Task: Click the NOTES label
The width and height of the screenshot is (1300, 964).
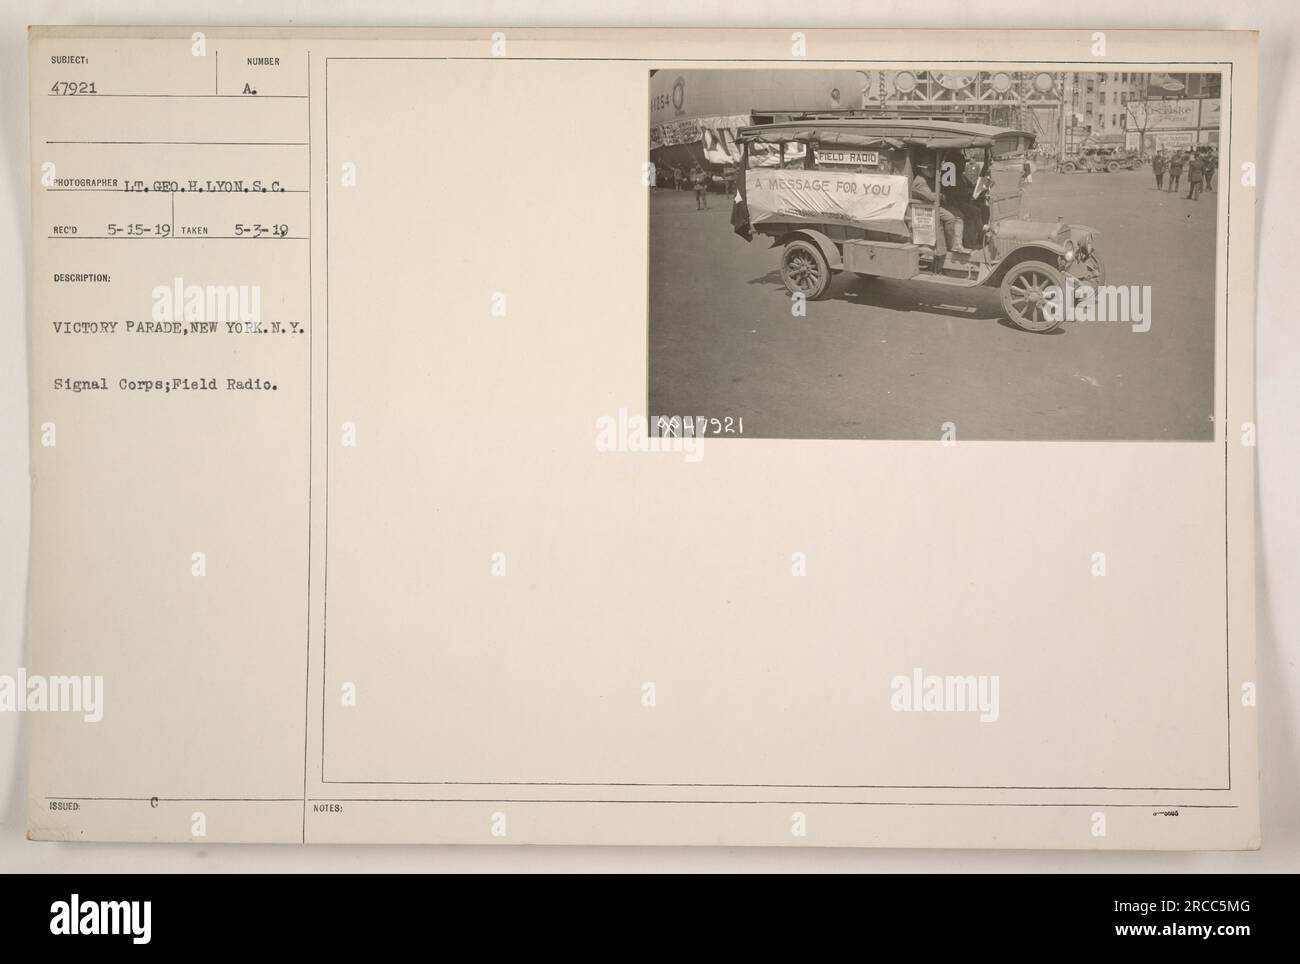Action: [327, 808]
